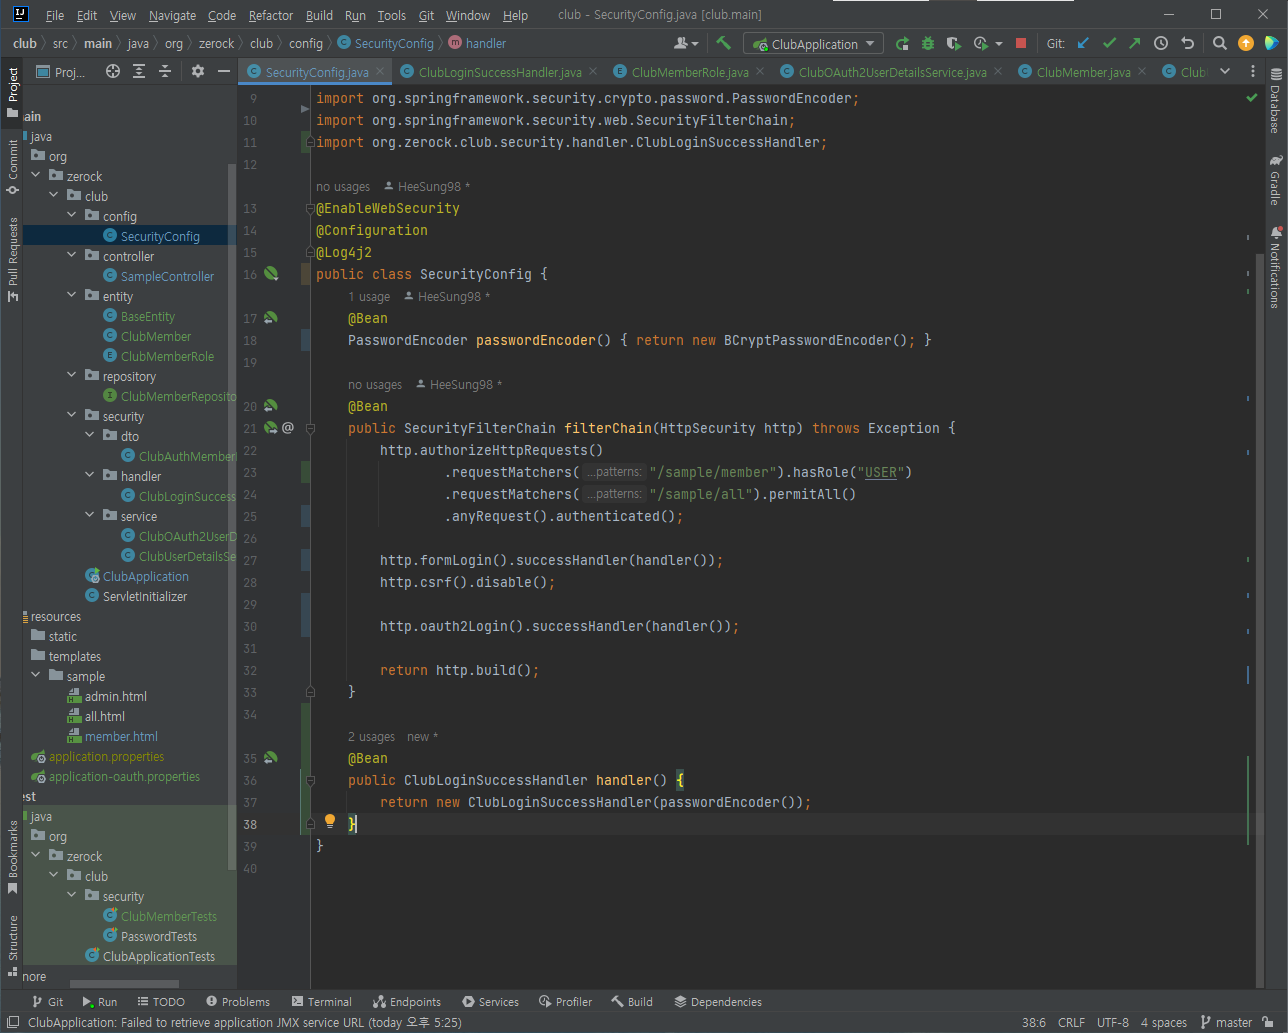Show Git history clock icon
The height and width of the screenshot is (1033, 1288).
(1161, 43)
